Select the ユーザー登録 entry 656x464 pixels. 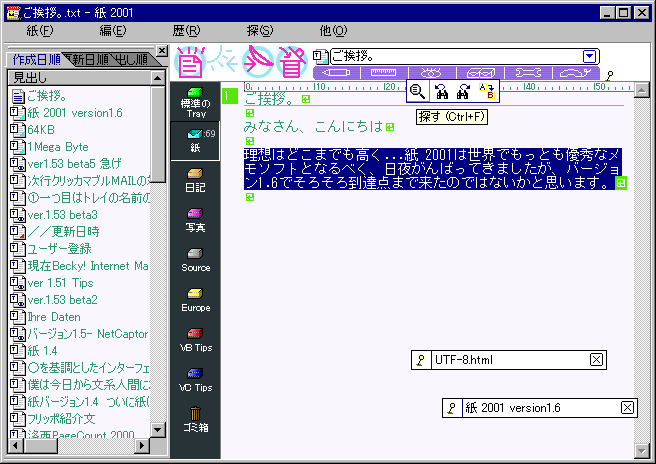[x=79, y=249]
